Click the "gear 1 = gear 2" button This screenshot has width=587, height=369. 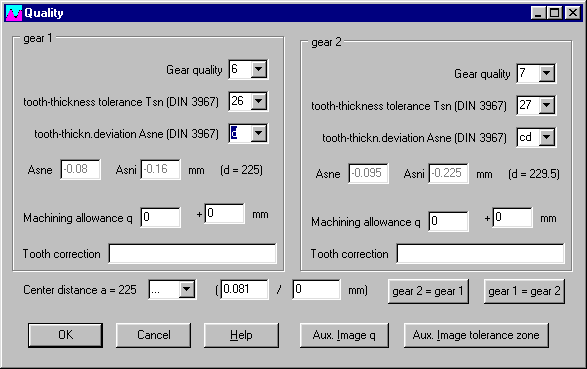(524, 291)
